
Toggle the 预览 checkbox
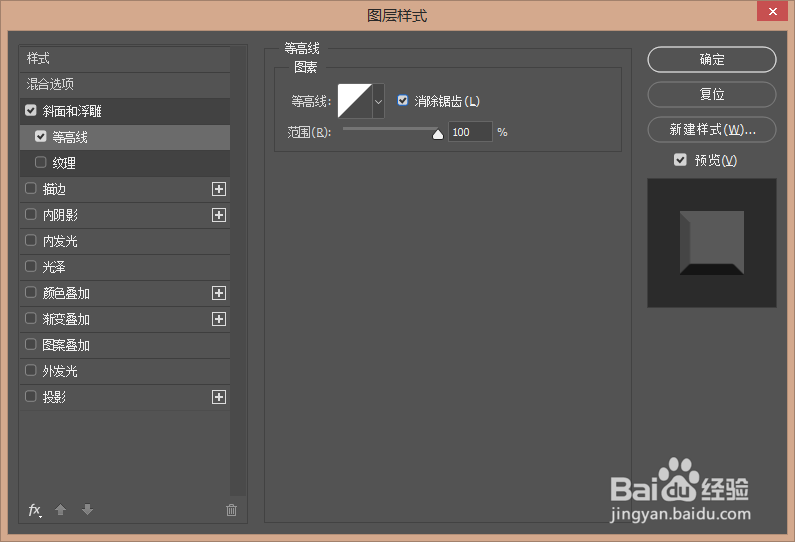tap(680, 160)
